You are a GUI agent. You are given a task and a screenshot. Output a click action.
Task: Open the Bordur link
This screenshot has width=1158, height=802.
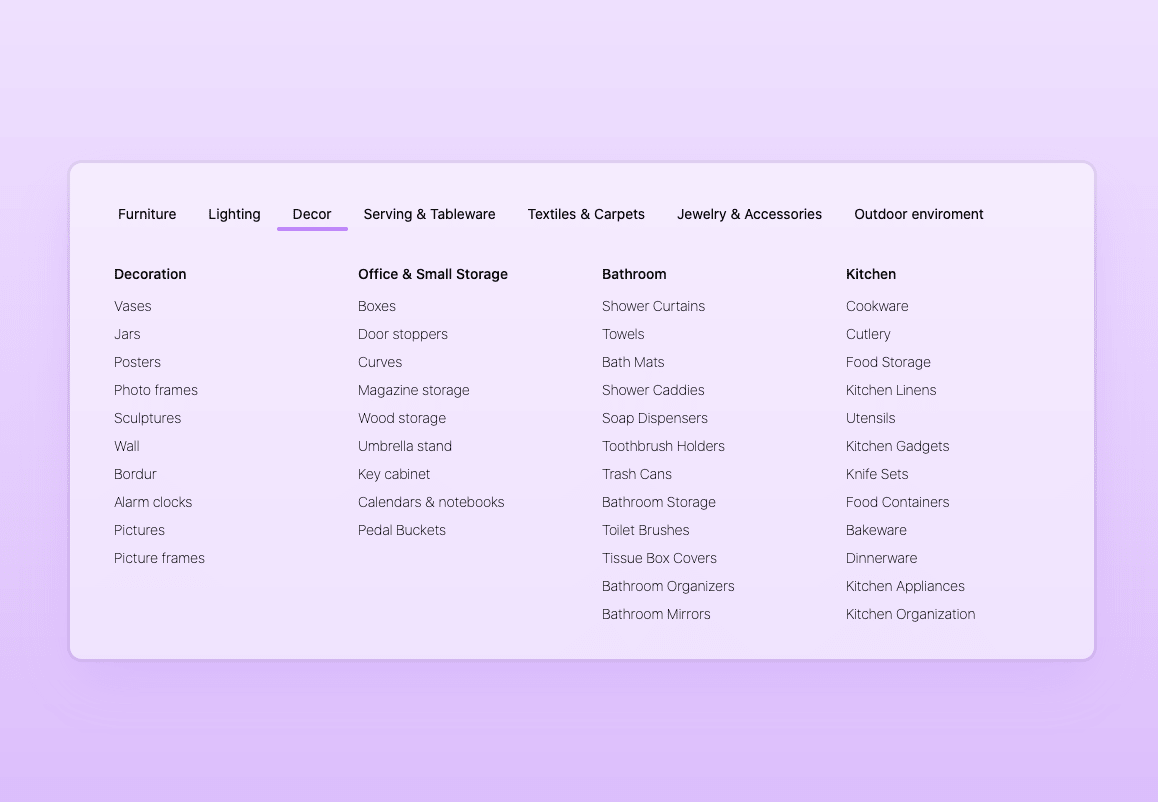pos(135,474)
